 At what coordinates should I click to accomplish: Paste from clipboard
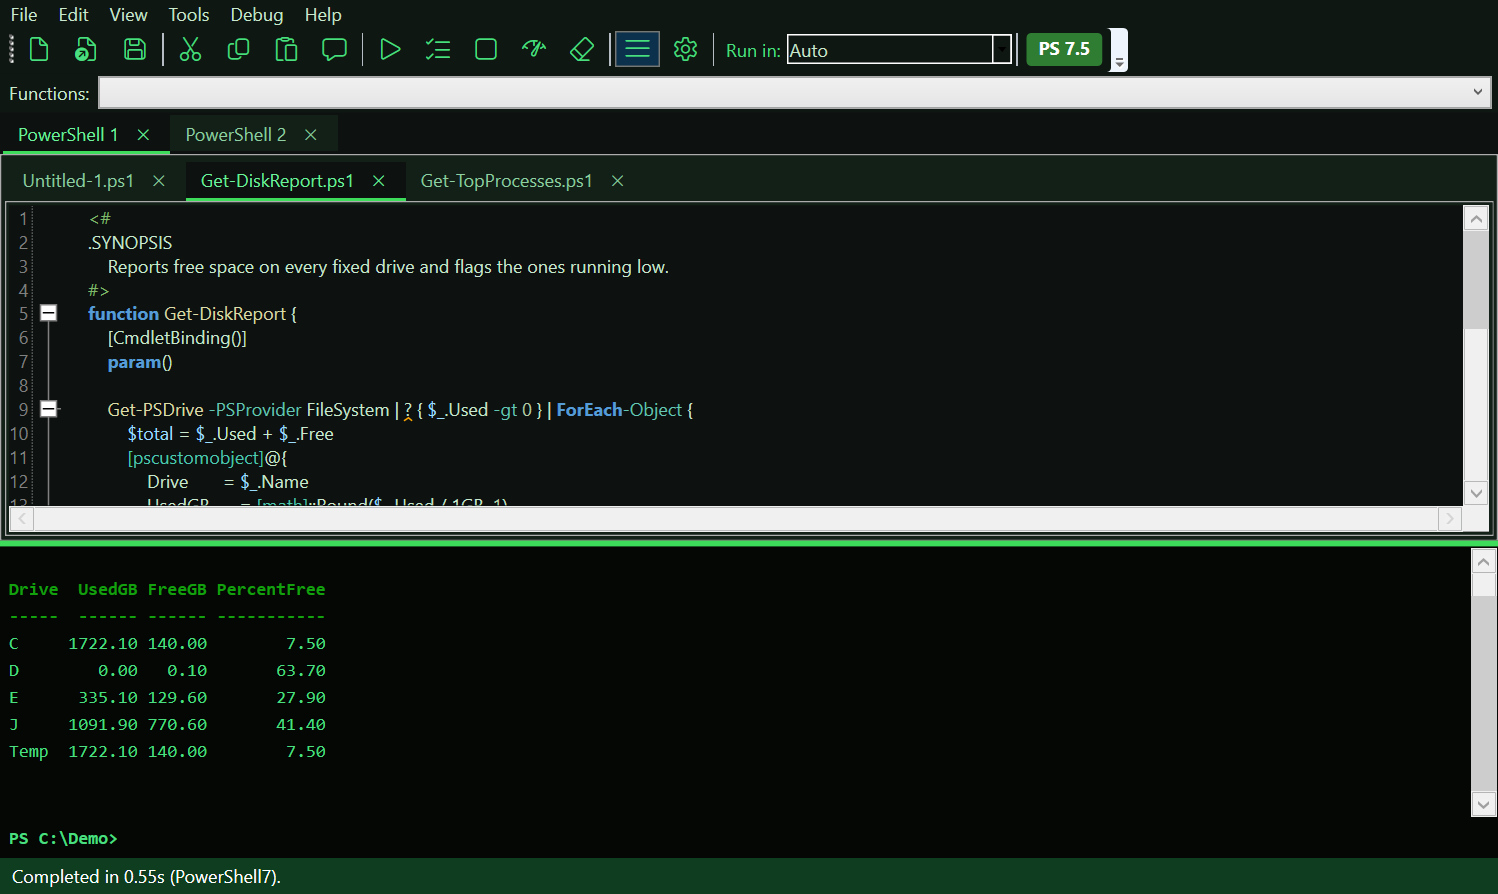tap(286, 49)
